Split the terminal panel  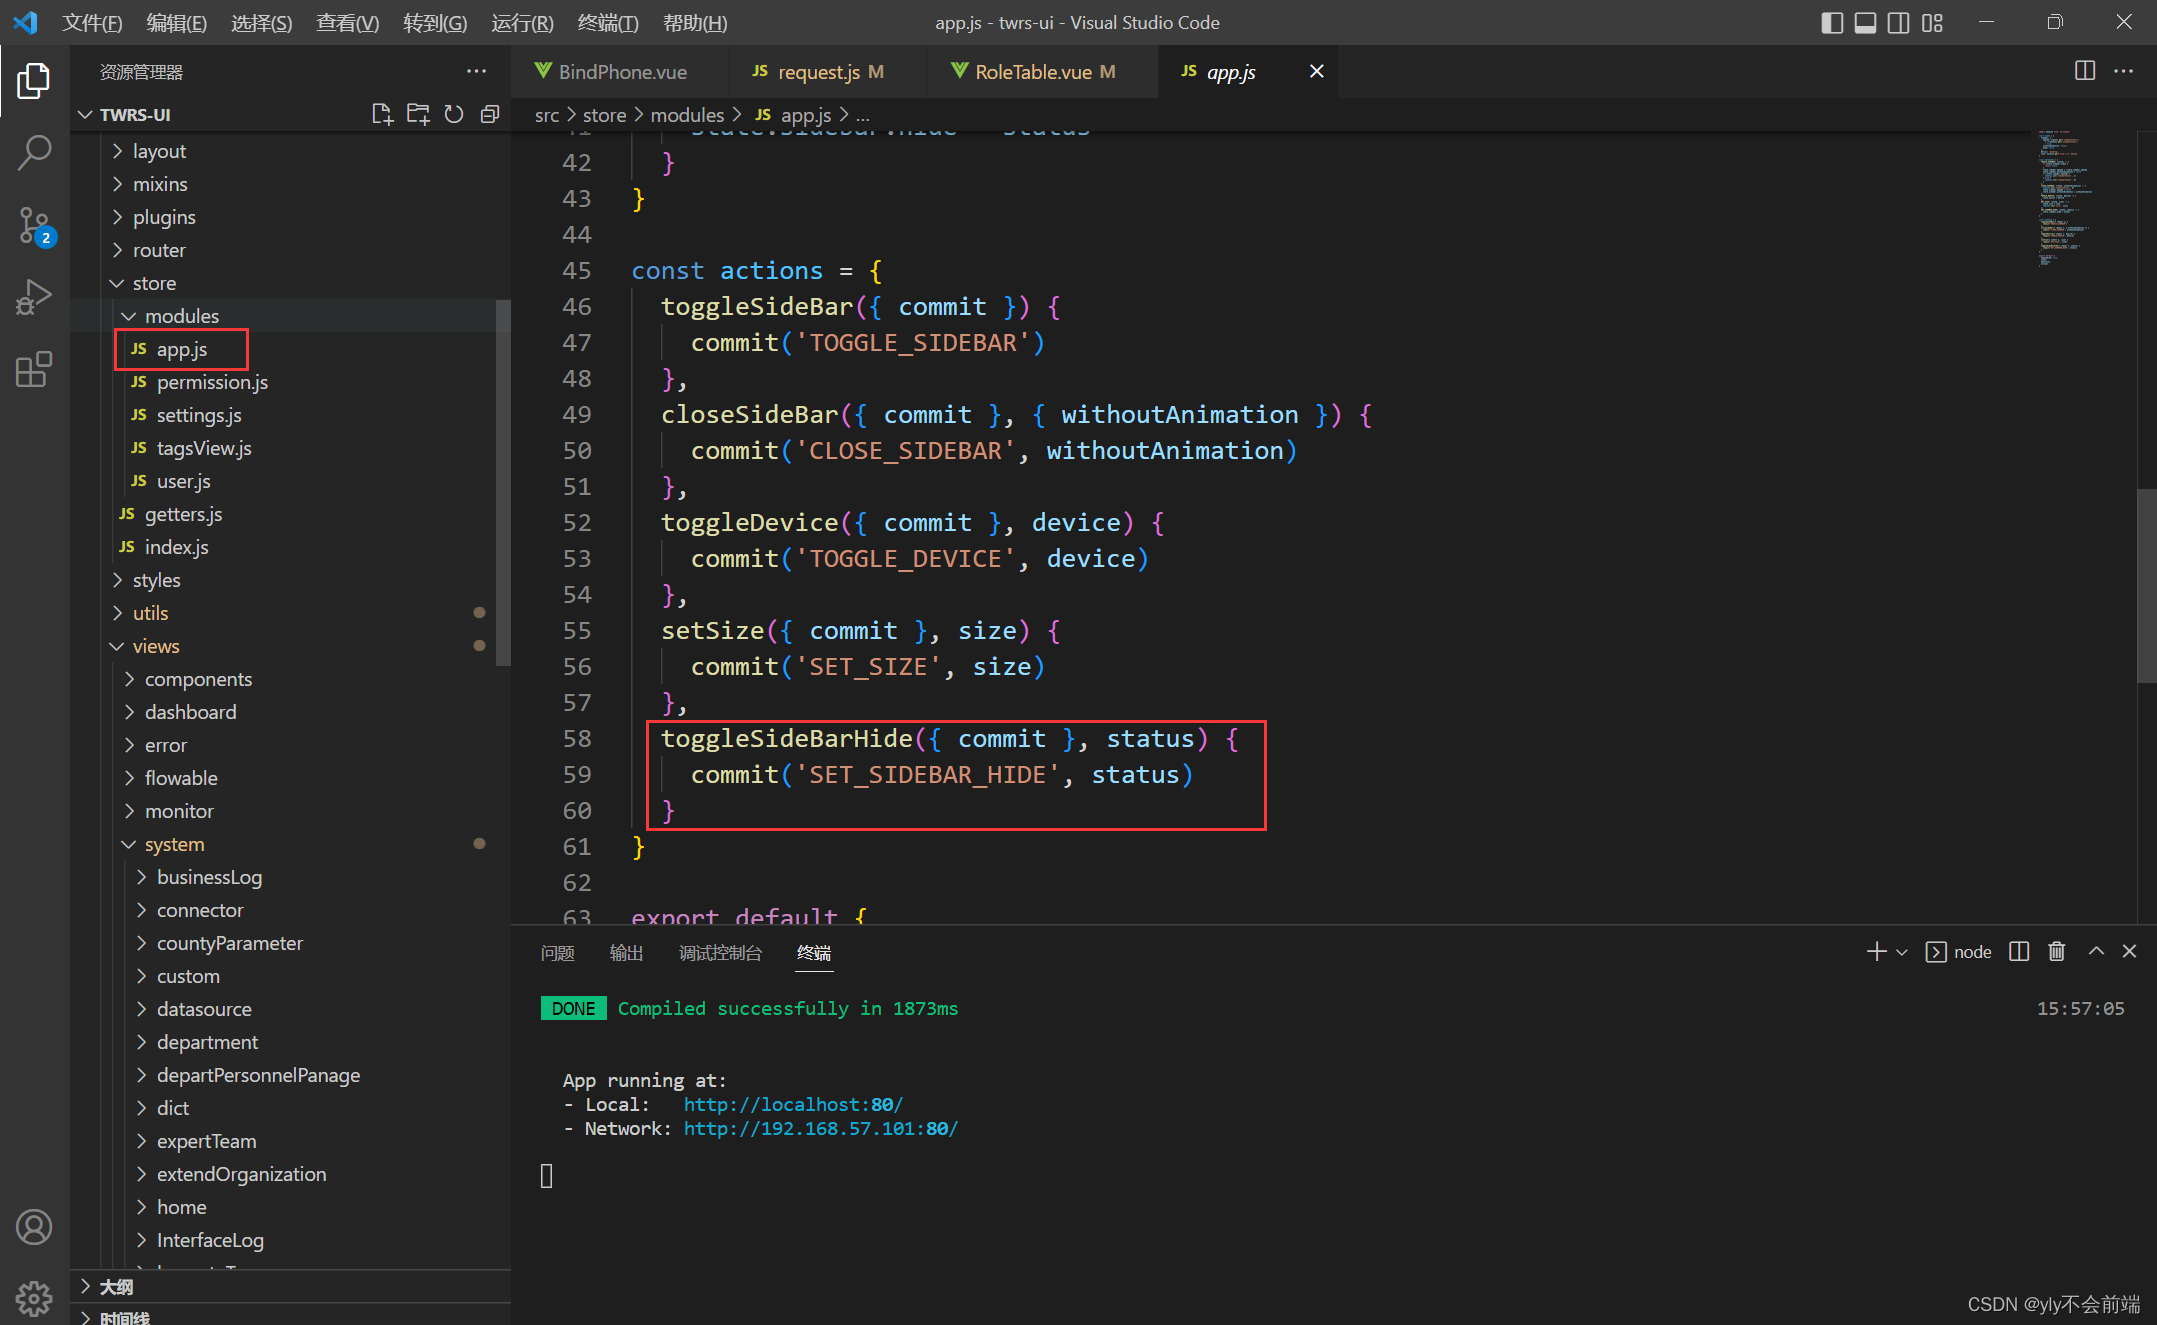coord(2019,952)
